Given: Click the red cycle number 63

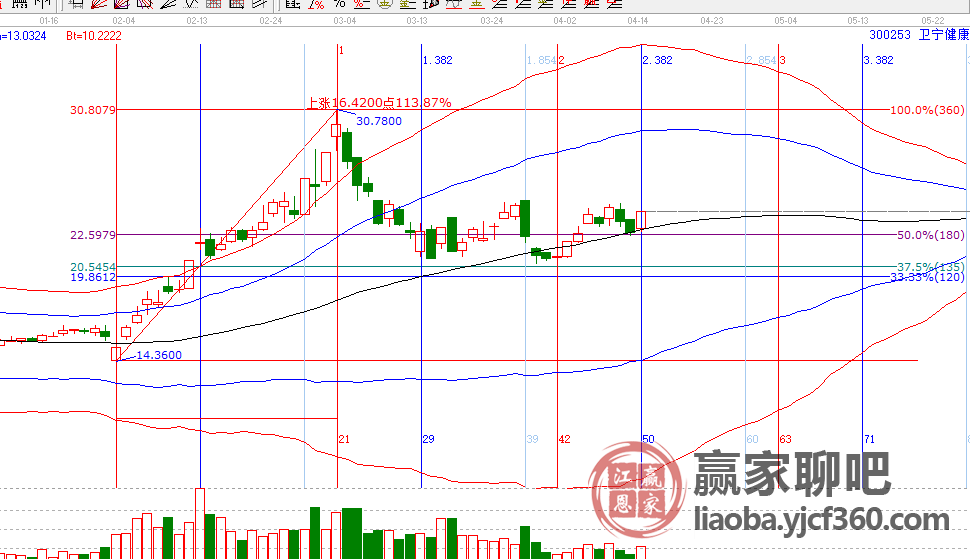Looking at the screenshot, I should 786,439.
